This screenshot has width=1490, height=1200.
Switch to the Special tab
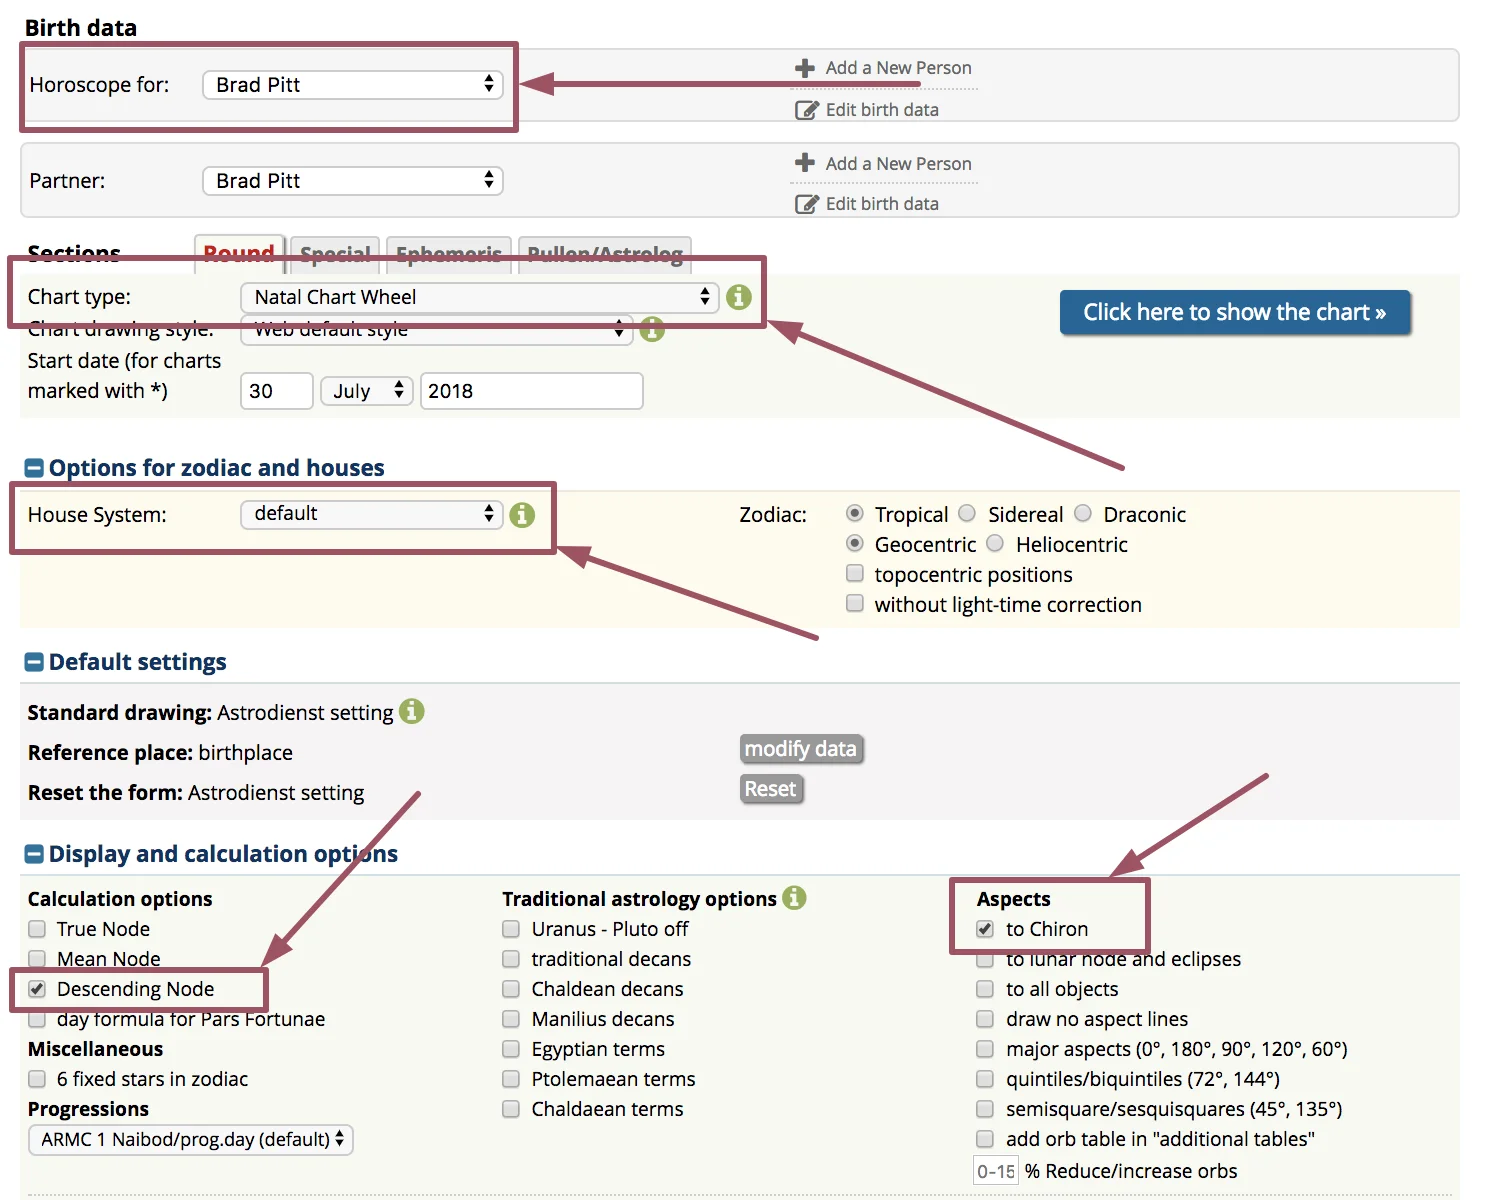pyautogui.click(x=335, y=254)
